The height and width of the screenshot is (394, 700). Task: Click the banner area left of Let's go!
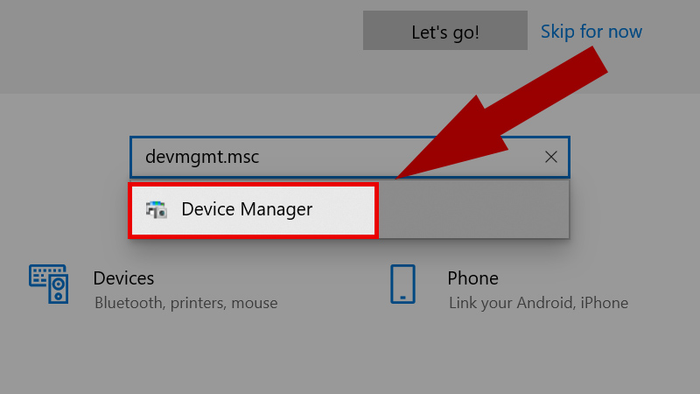179,45
